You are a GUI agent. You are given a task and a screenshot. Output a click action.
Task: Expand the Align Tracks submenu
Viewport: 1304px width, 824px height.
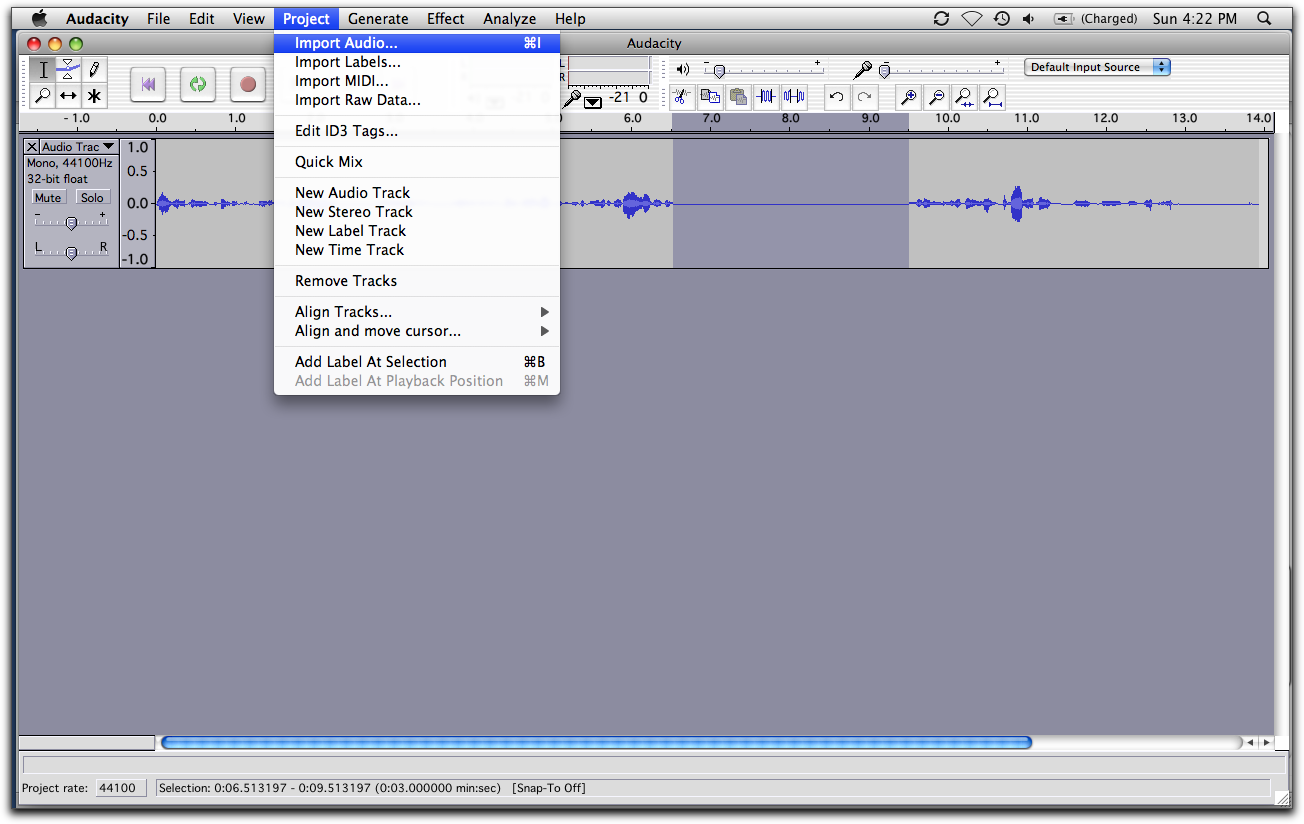[417, 312]
